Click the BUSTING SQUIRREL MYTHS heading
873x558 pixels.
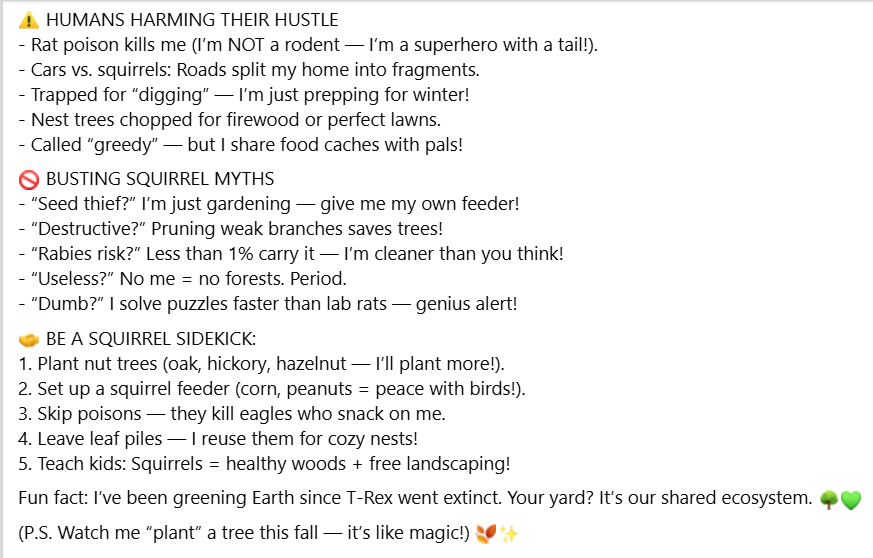pyautogui.click(x=160, y=179)
